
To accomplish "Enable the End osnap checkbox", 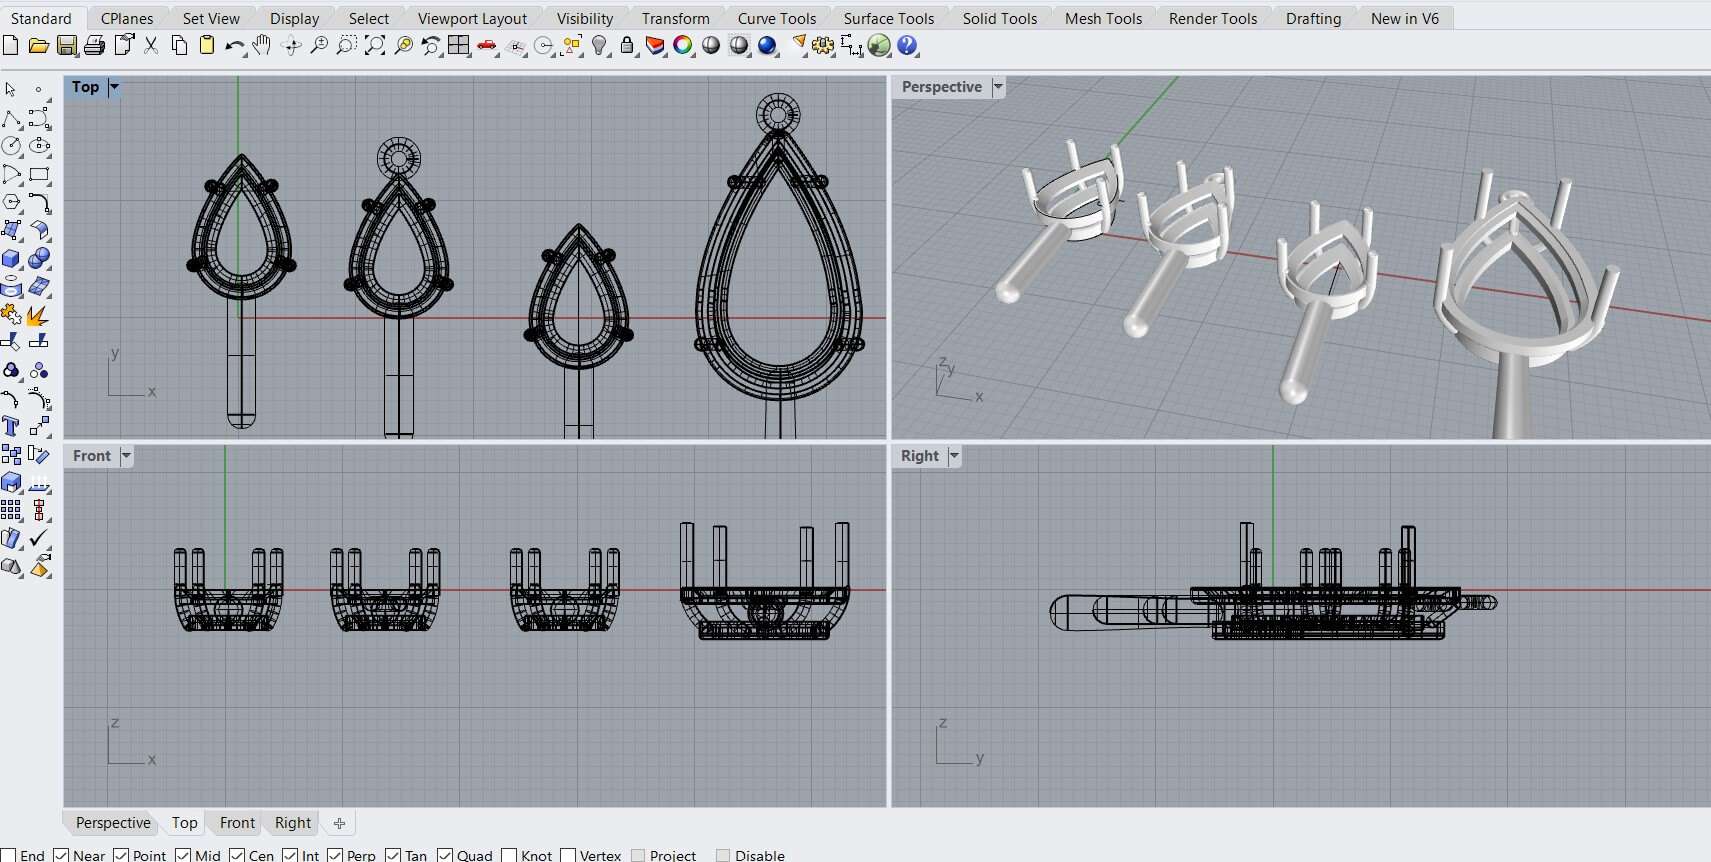I will click(8, 855).
